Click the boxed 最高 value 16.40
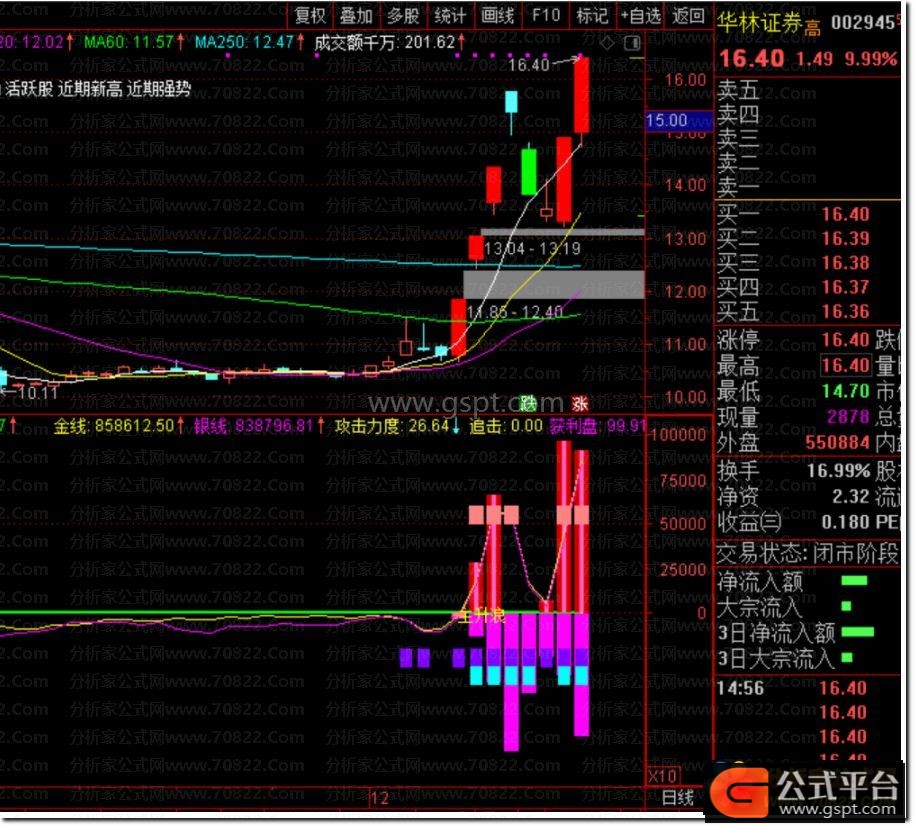The image size is (915, 826). pyautogui.click(x=845, y=365)
